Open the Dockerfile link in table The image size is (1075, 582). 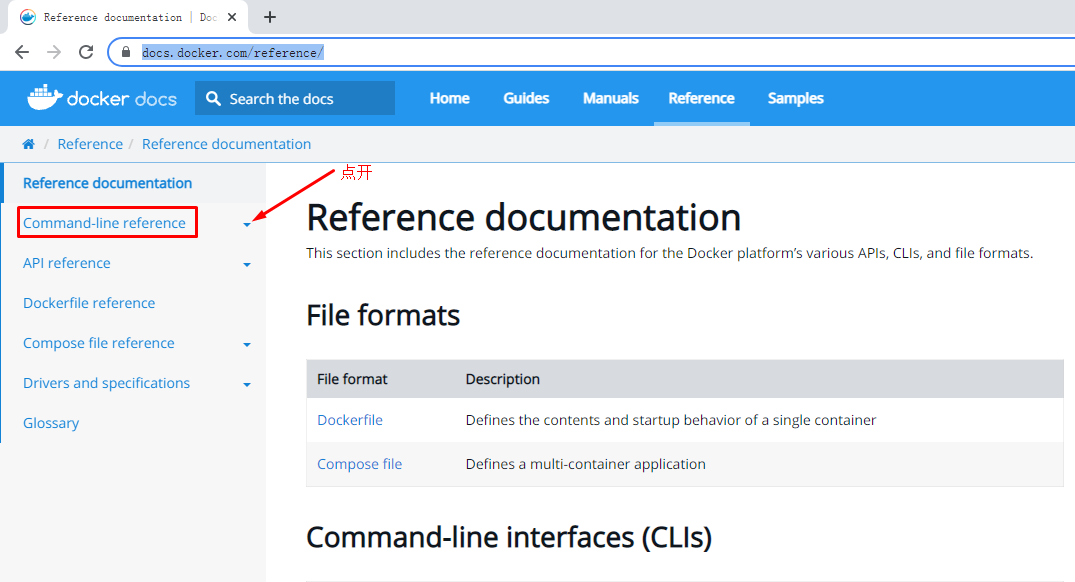(350, 420)
